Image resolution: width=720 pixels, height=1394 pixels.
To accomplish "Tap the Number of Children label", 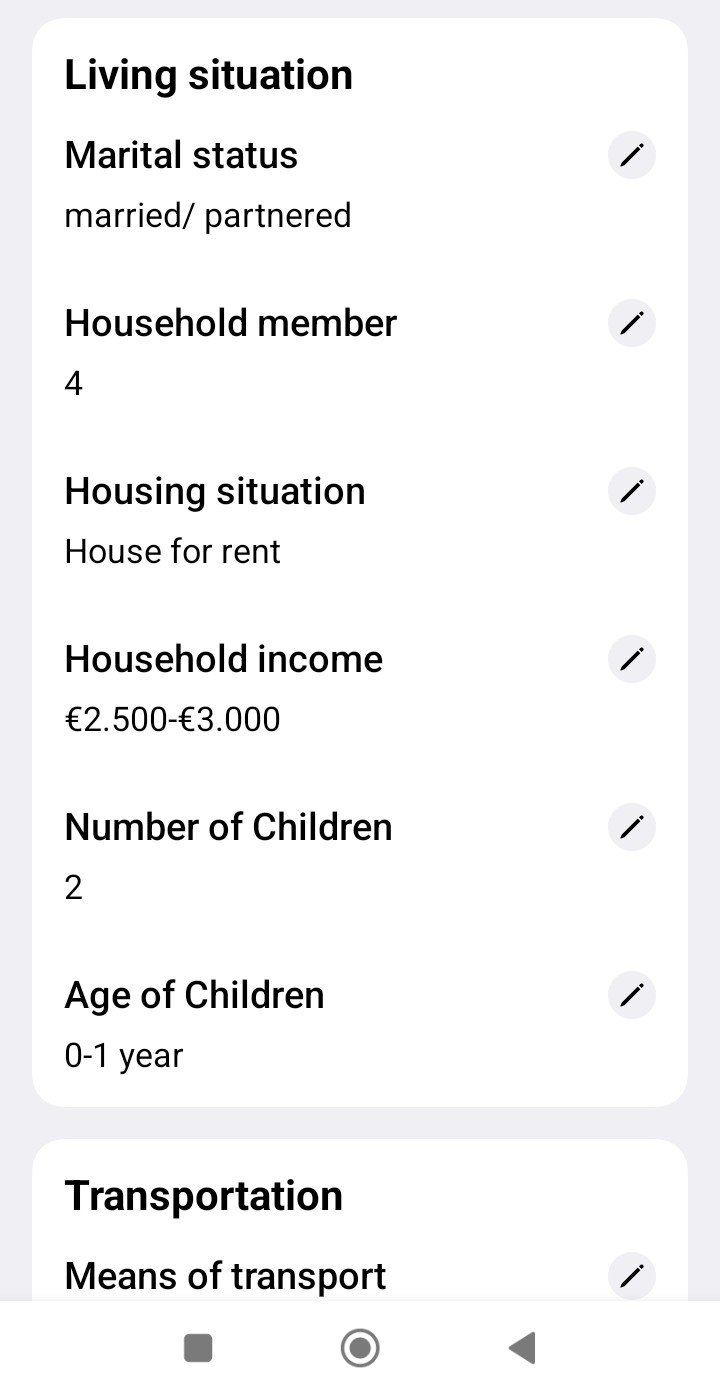I will point(228,828).
